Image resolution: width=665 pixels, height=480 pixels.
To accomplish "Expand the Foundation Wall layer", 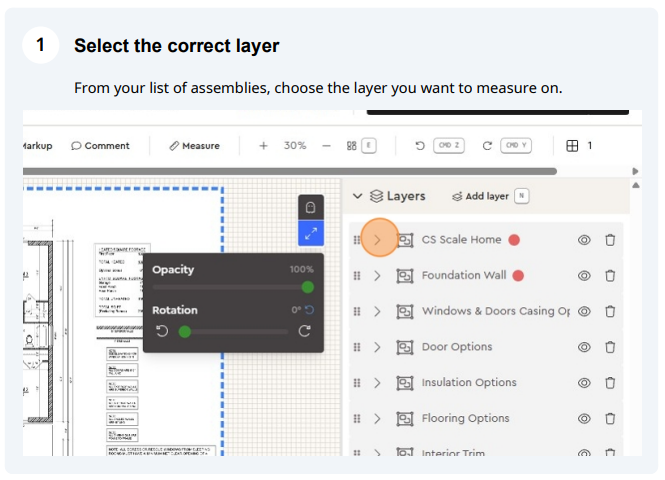I will pyautogui.click(x=377, y=276).
